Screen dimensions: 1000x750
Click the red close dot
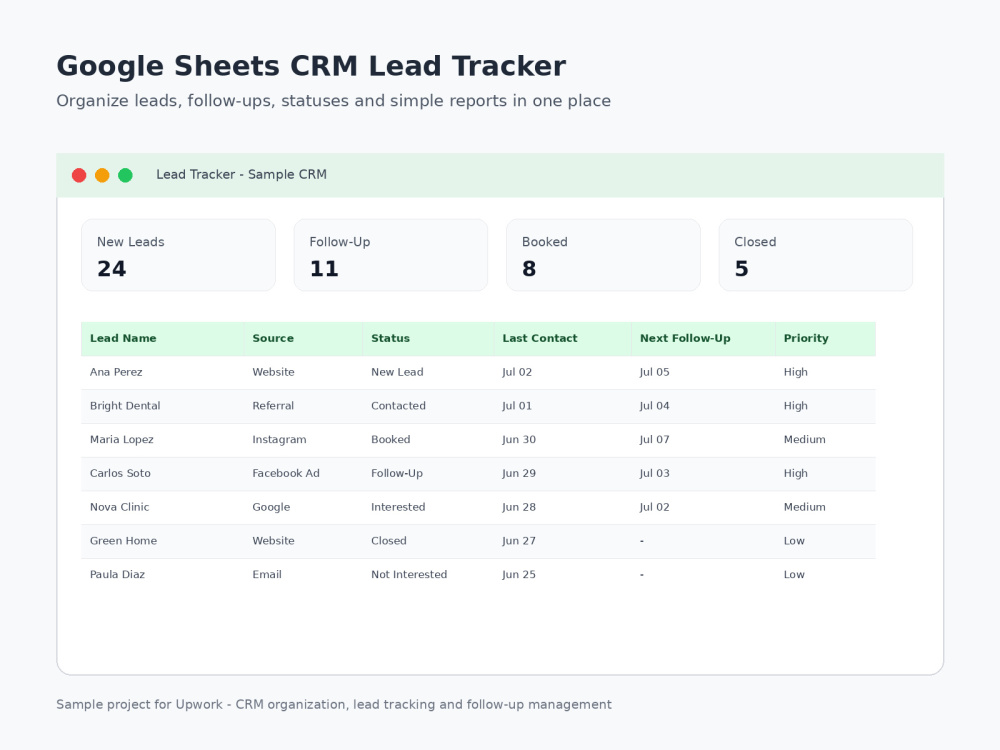click(79, 175)
